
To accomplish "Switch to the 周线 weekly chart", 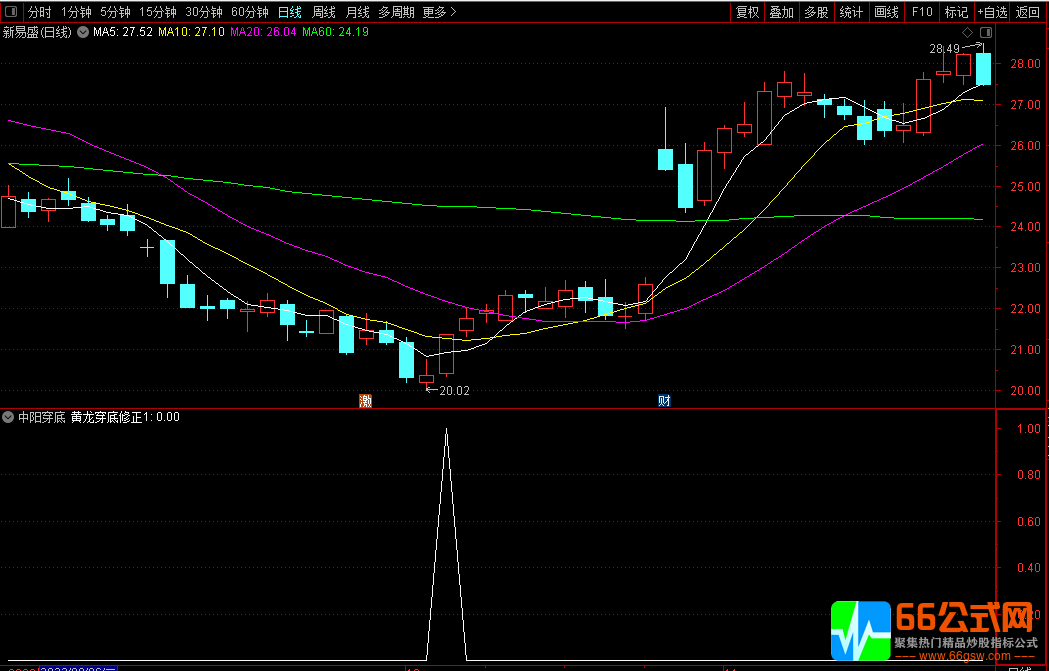I will 324,12.
